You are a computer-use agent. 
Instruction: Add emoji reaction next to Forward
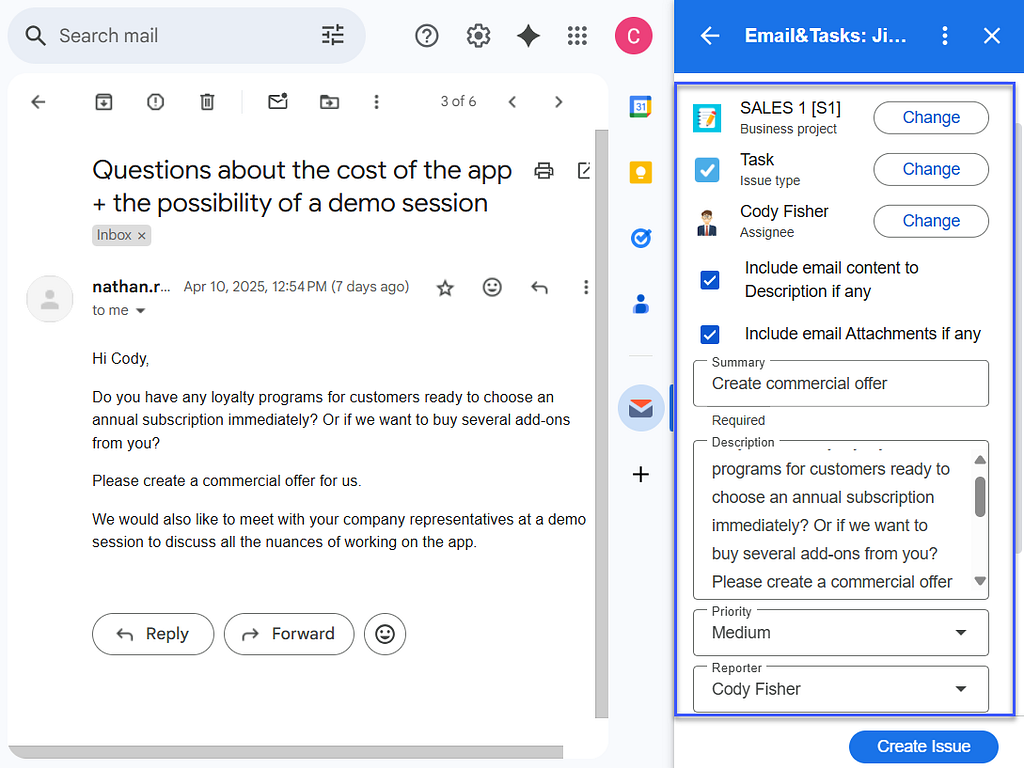point(385,634)
